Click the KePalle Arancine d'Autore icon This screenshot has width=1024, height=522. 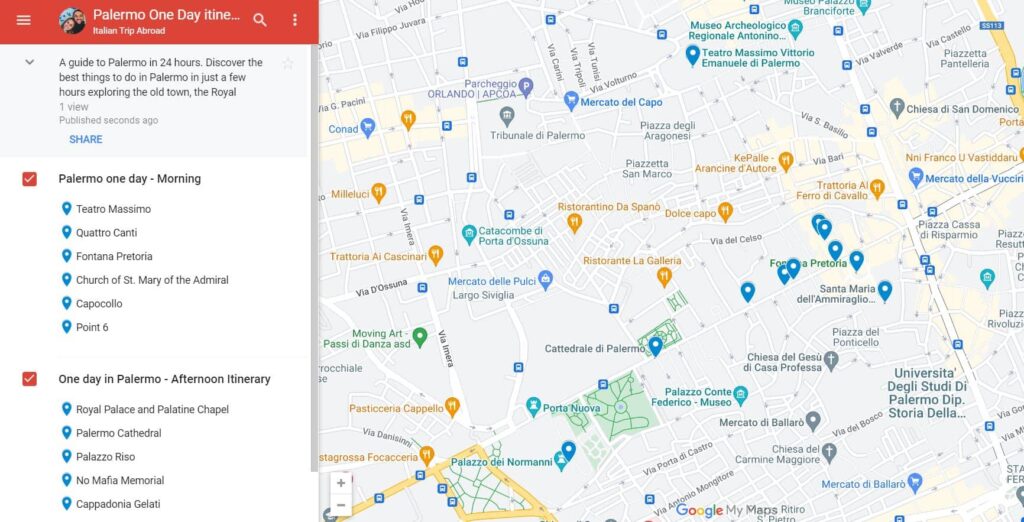pyautogui.click(x=786, y=161)
